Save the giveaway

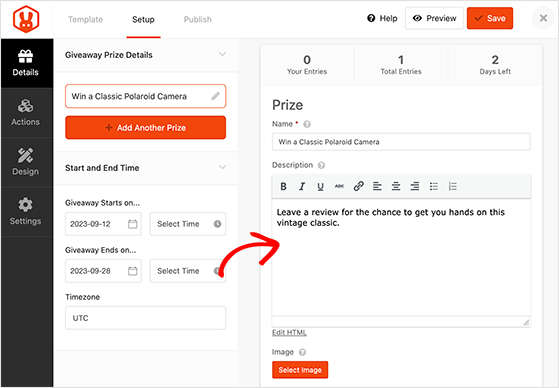490,18
